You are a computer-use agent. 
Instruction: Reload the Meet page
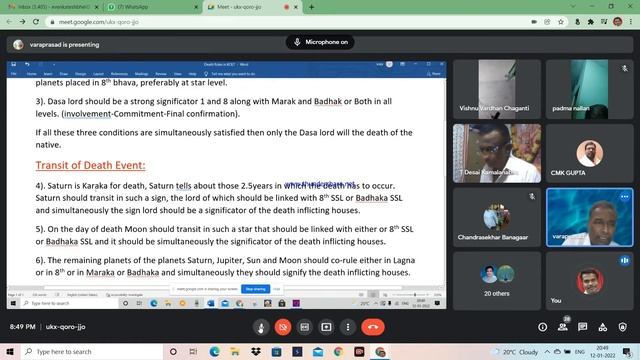point(36,22)
